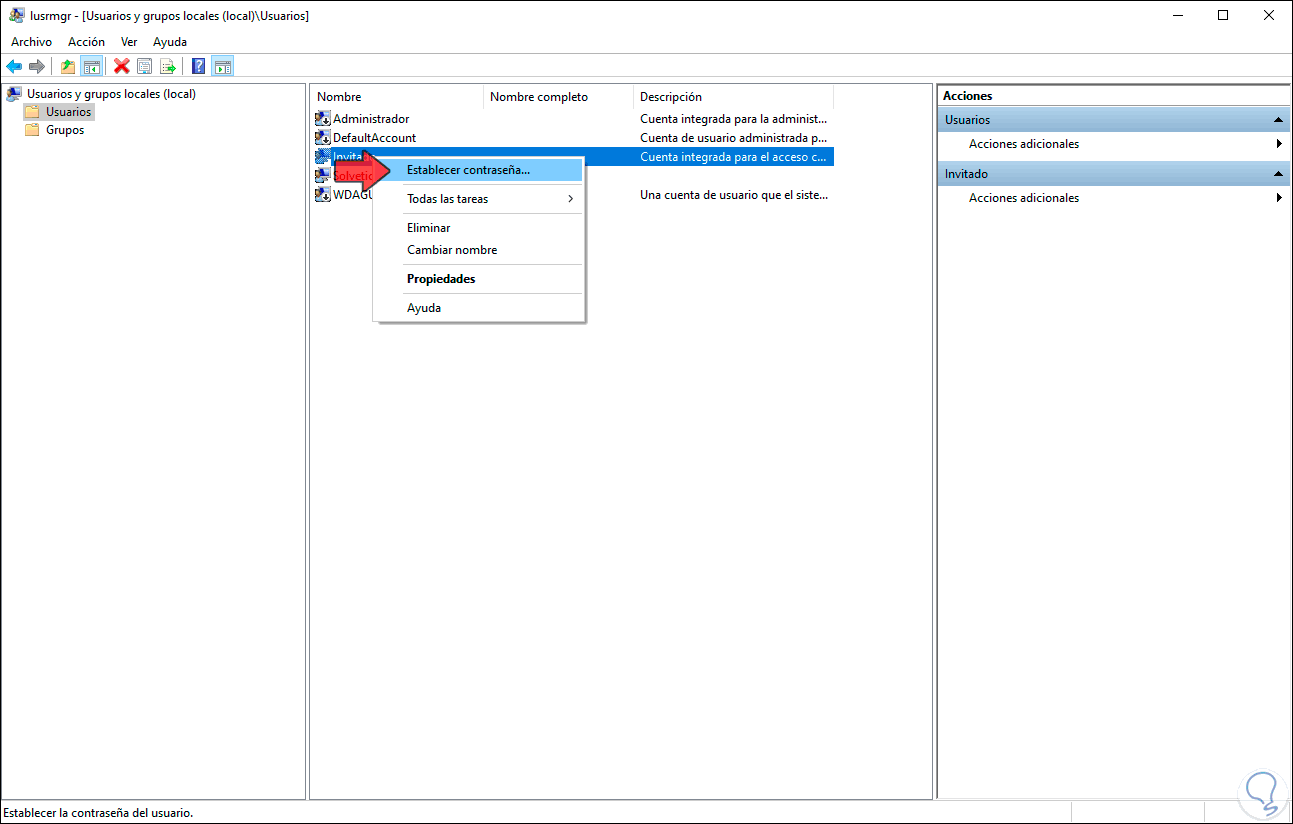Select Cambiar nombre from the context menu

478,250
